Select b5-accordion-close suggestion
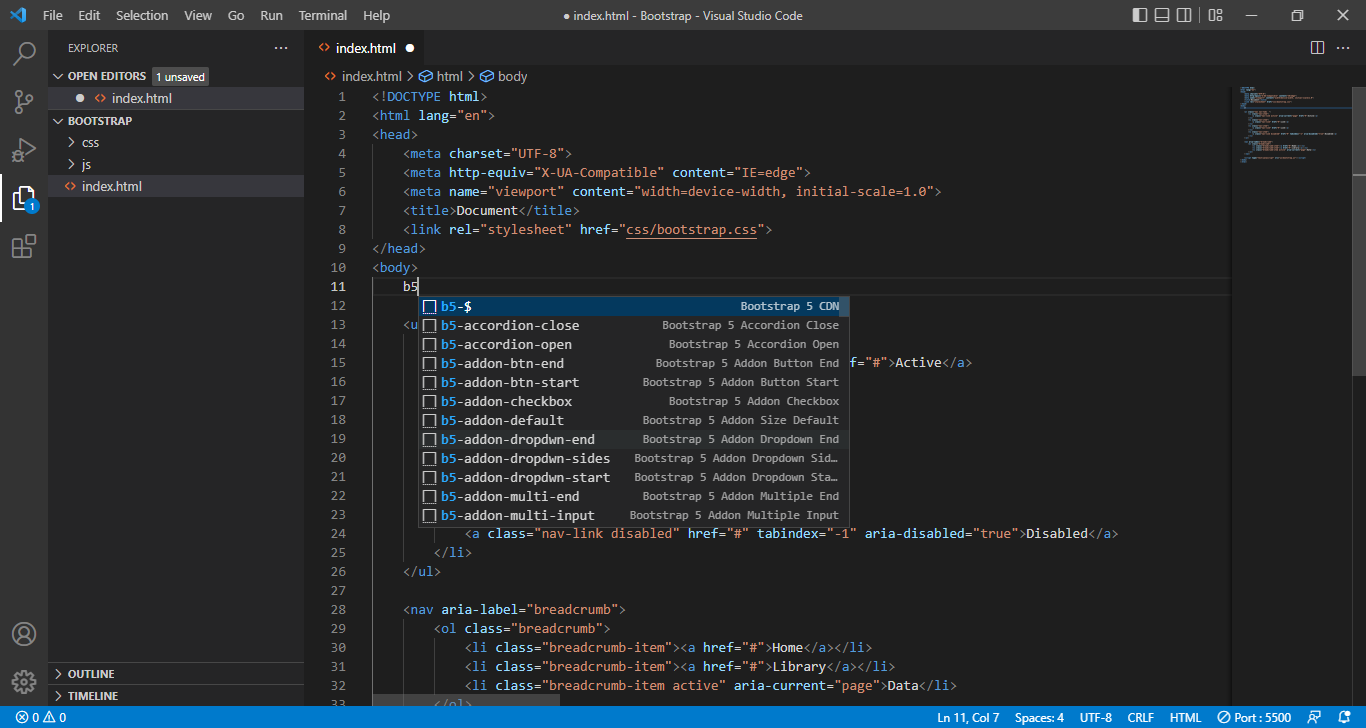 pos(633,325)
